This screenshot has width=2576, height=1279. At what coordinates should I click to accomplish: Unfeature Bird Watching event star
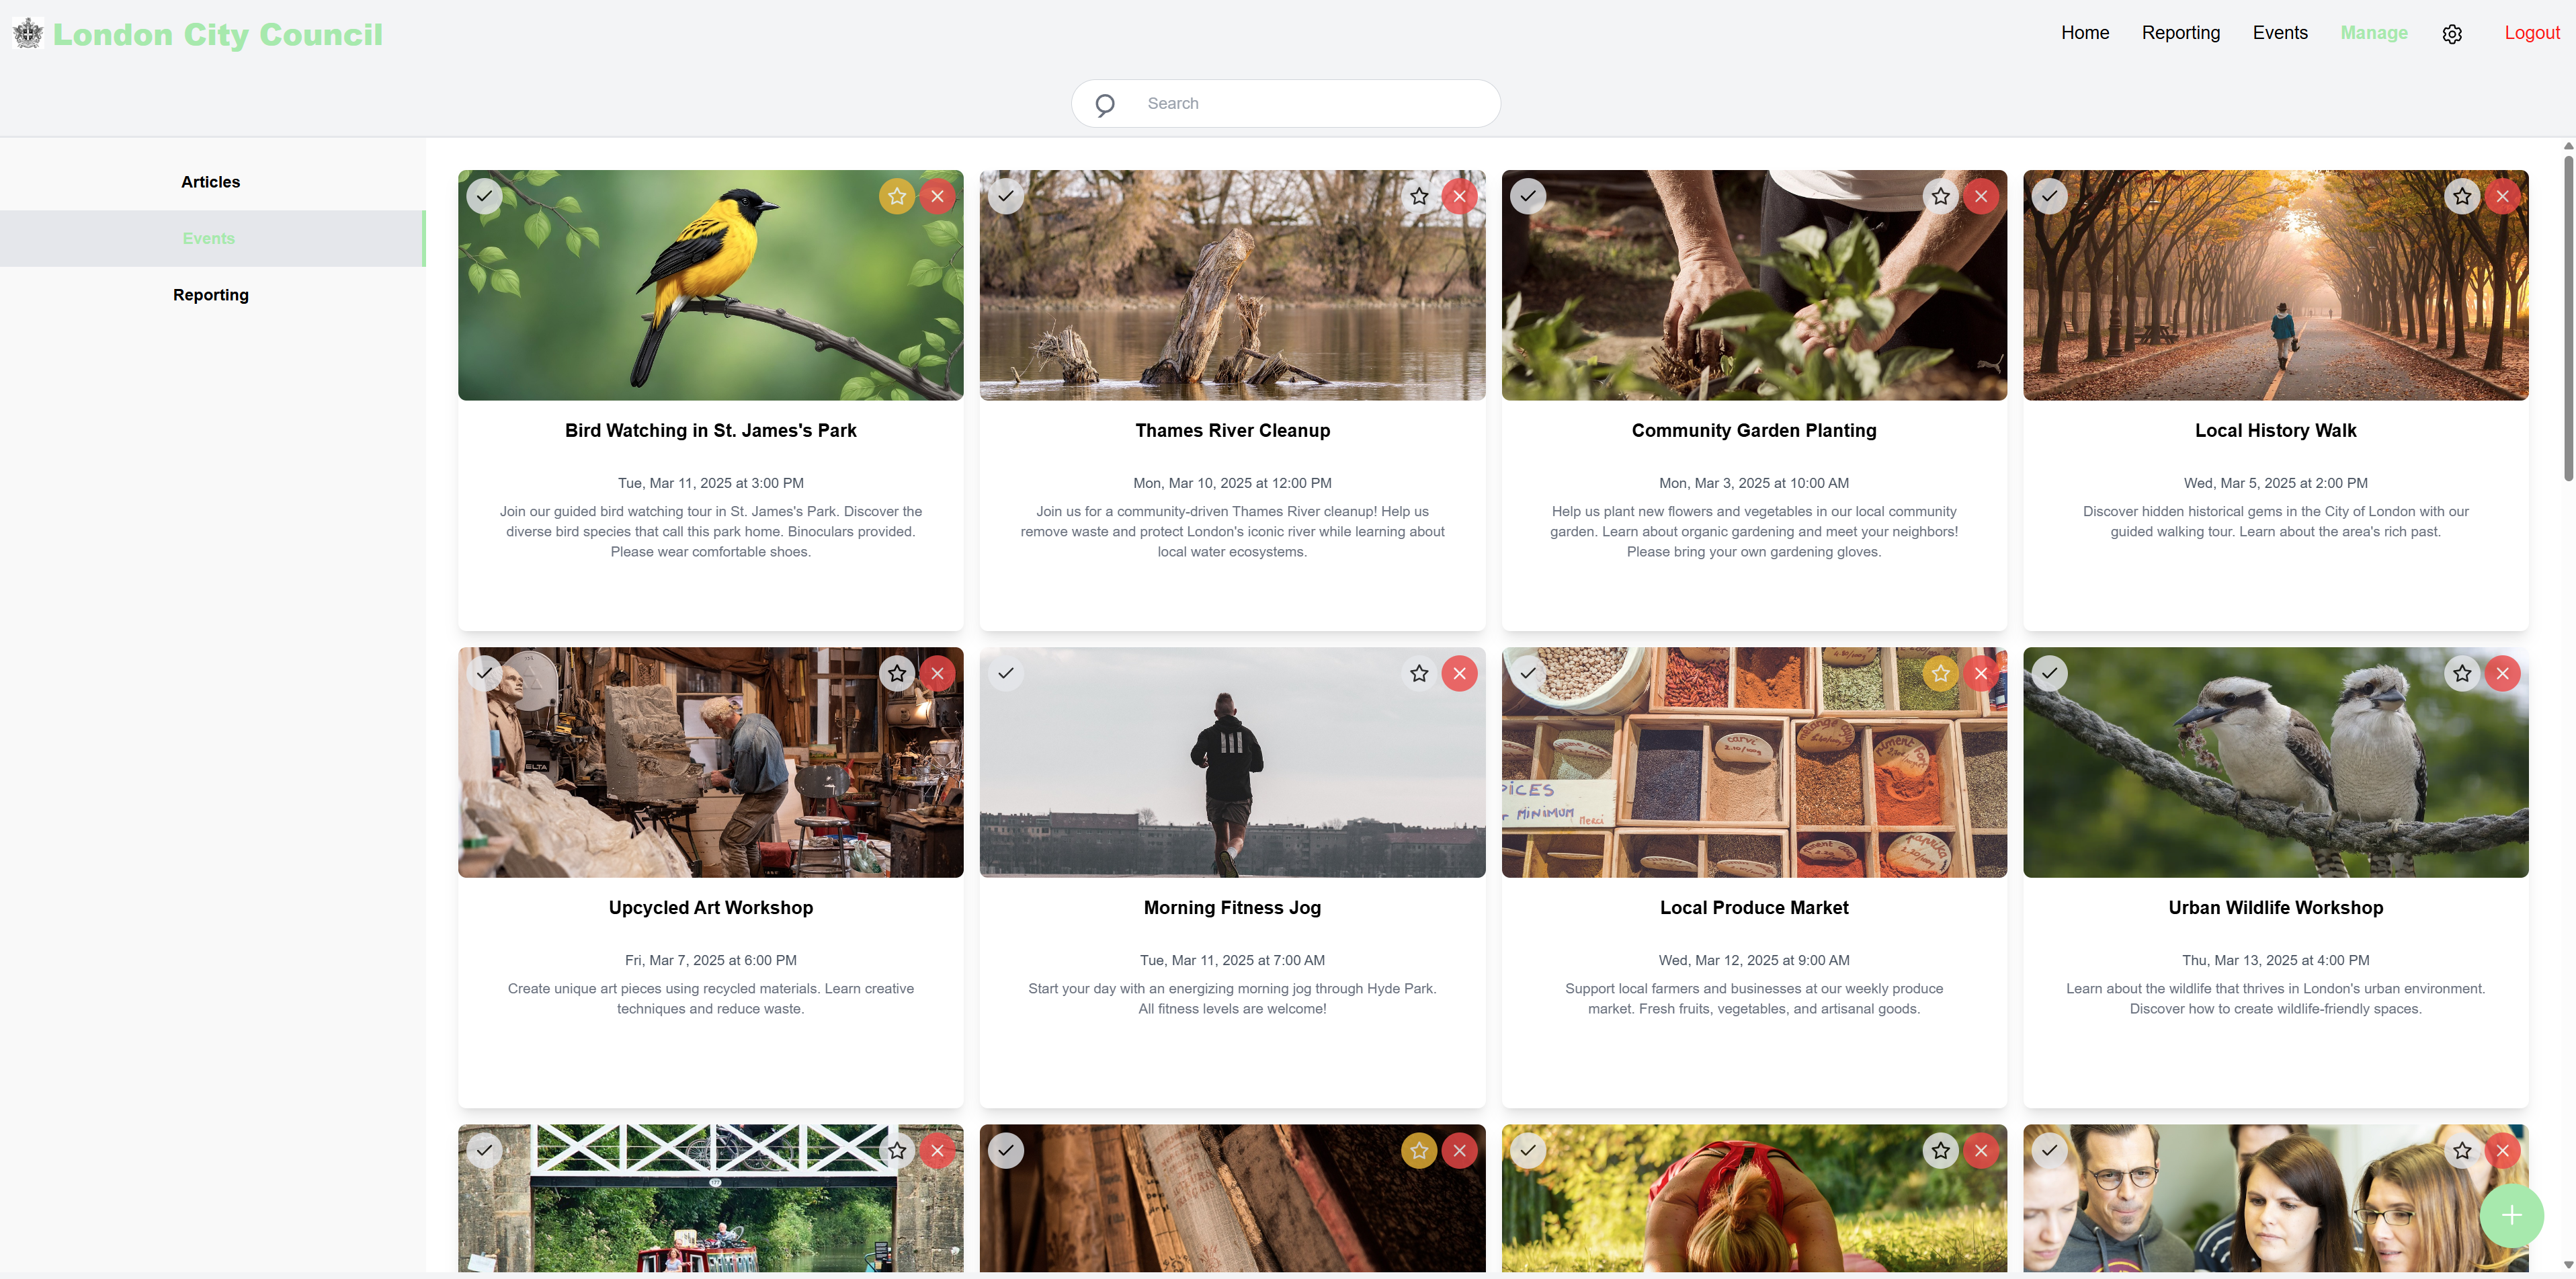pyautogui.click(x=897, y=196)
